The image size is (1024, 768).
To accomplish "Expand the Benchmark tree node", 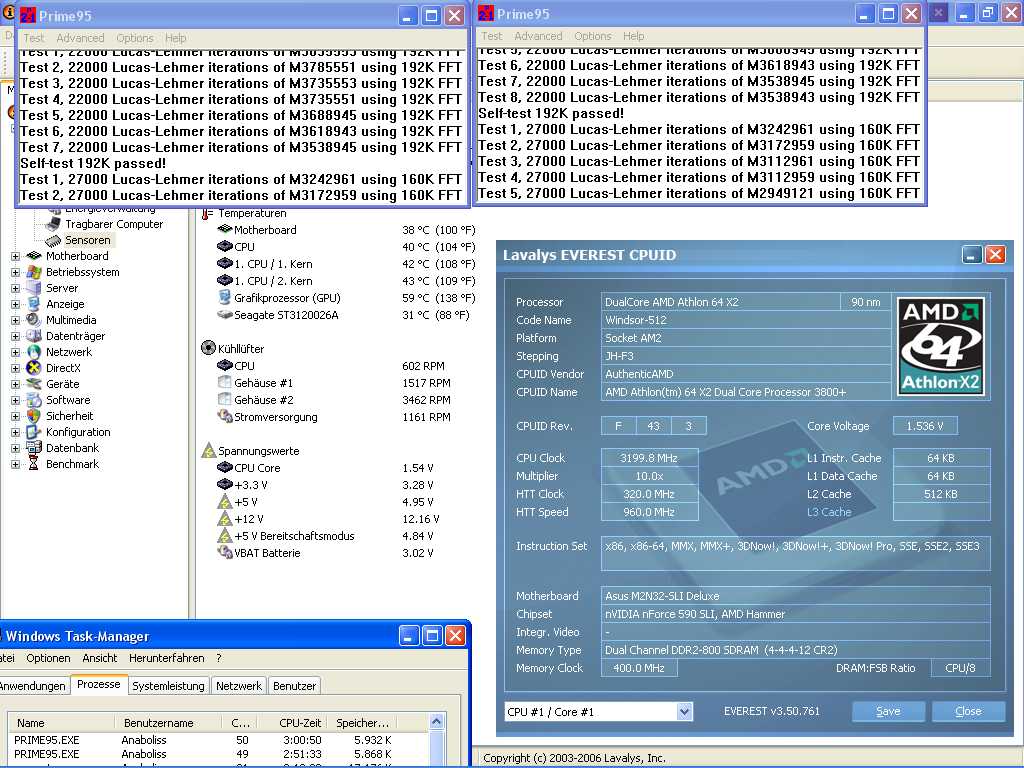I will point(15,464).
